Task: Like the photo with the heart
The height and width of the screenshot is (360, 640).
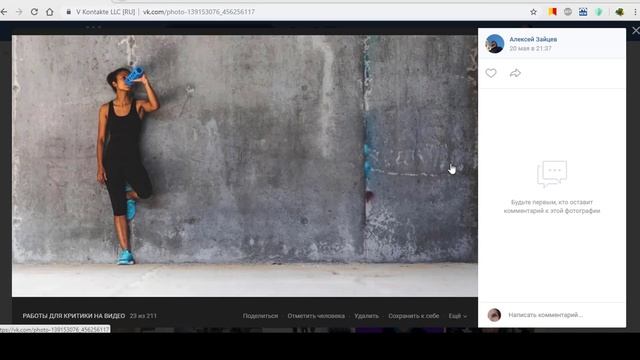Action: tap(491, 73)
